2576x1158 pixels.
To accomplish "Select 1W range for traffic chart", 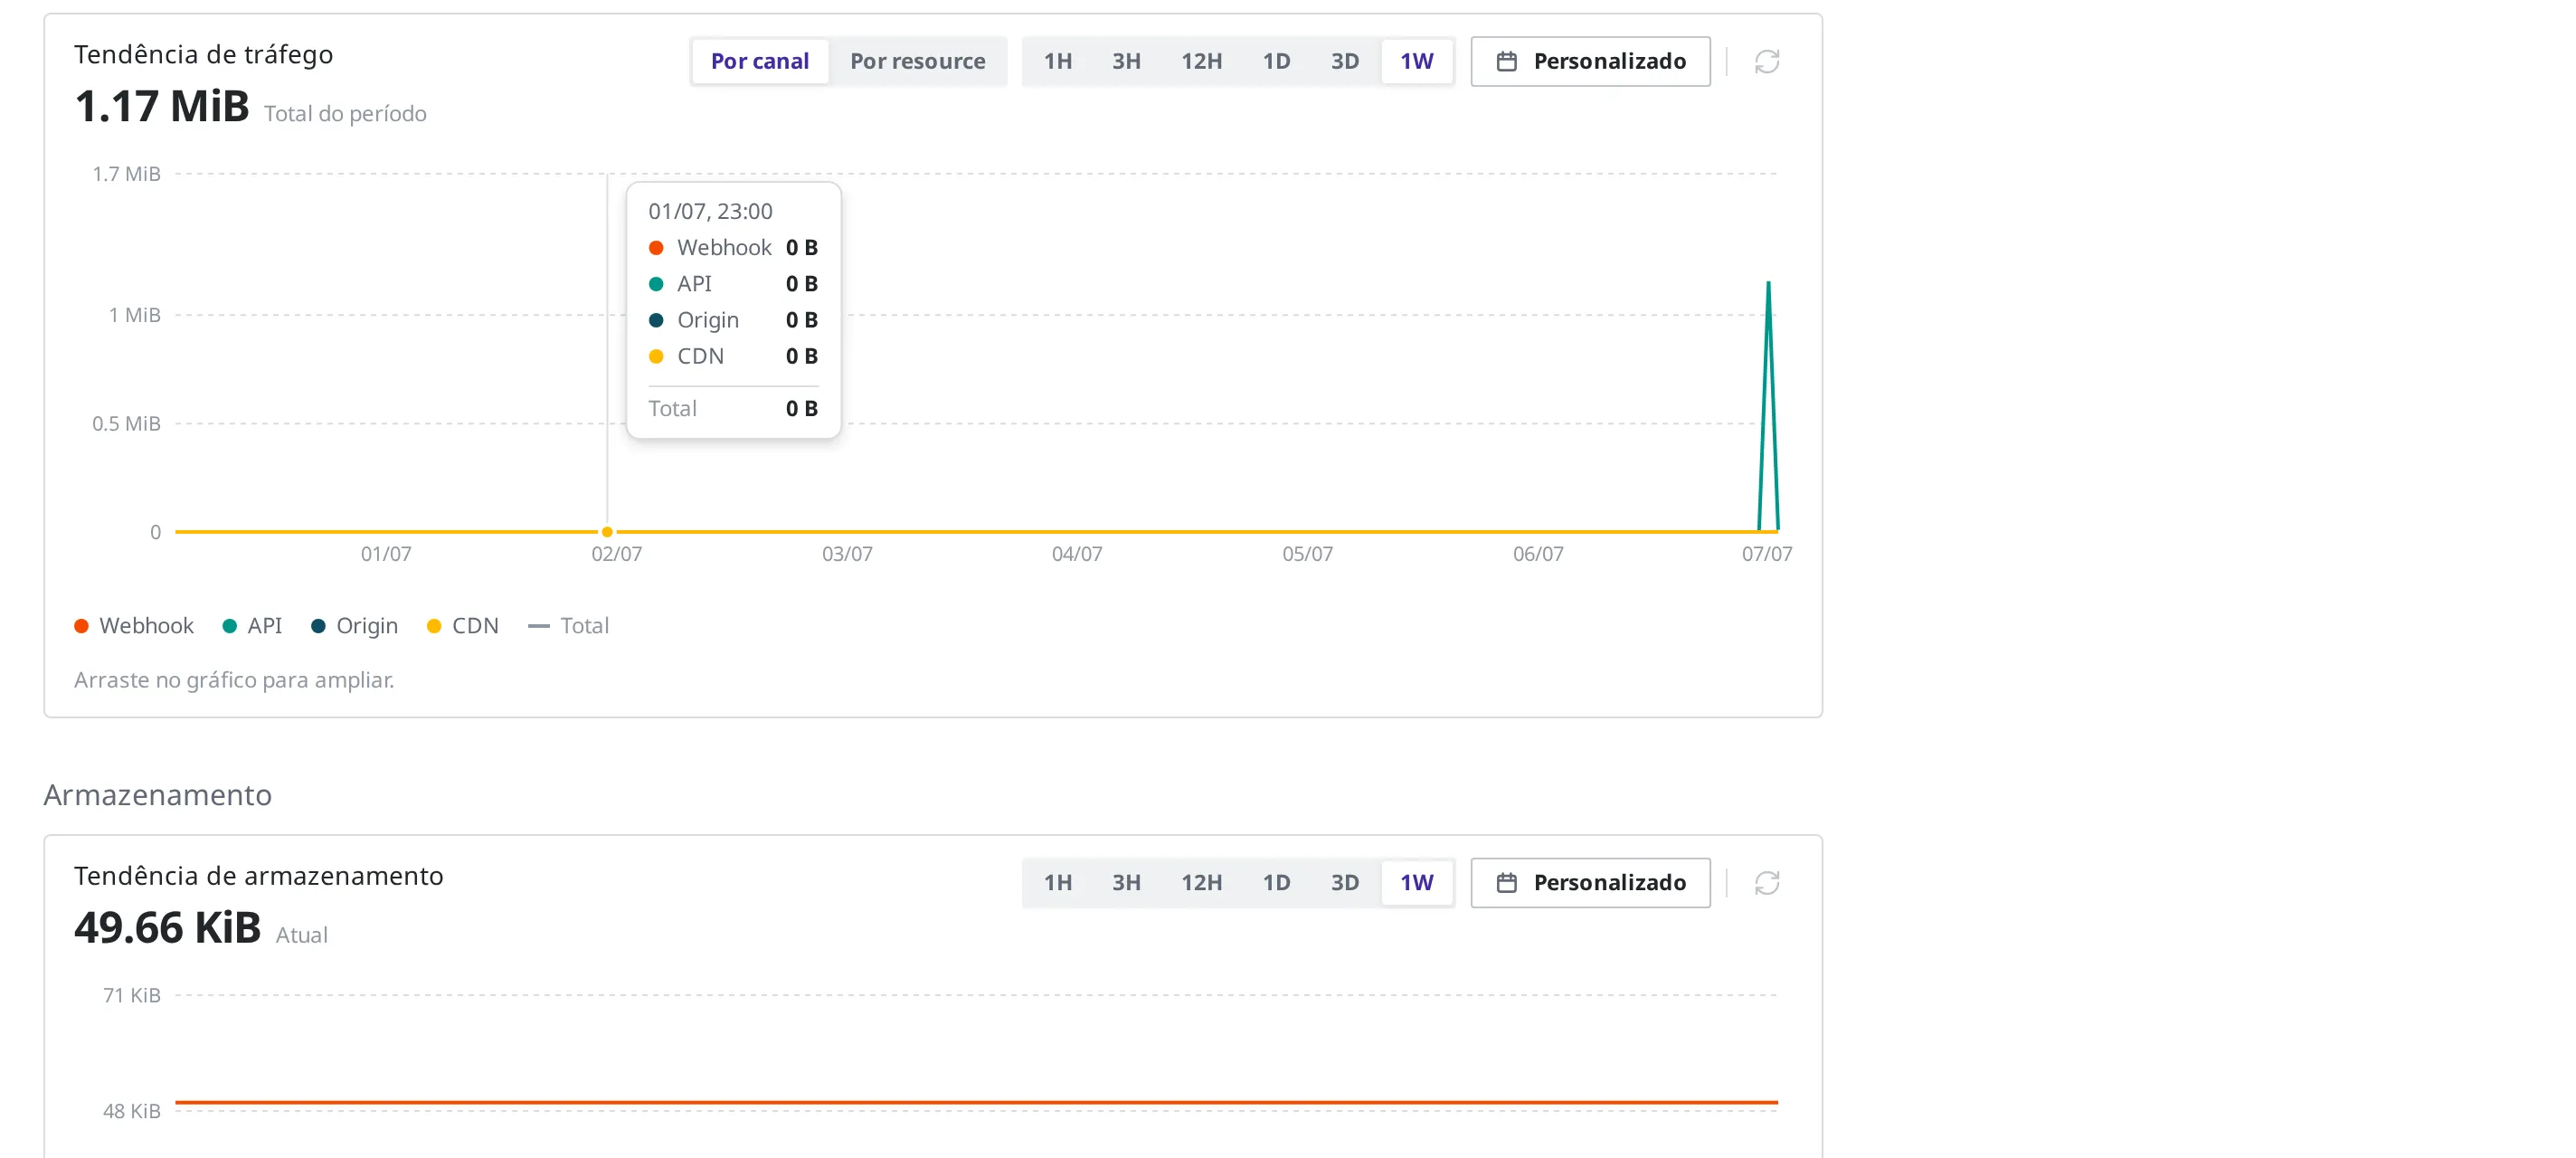I will click(1416, 62).
